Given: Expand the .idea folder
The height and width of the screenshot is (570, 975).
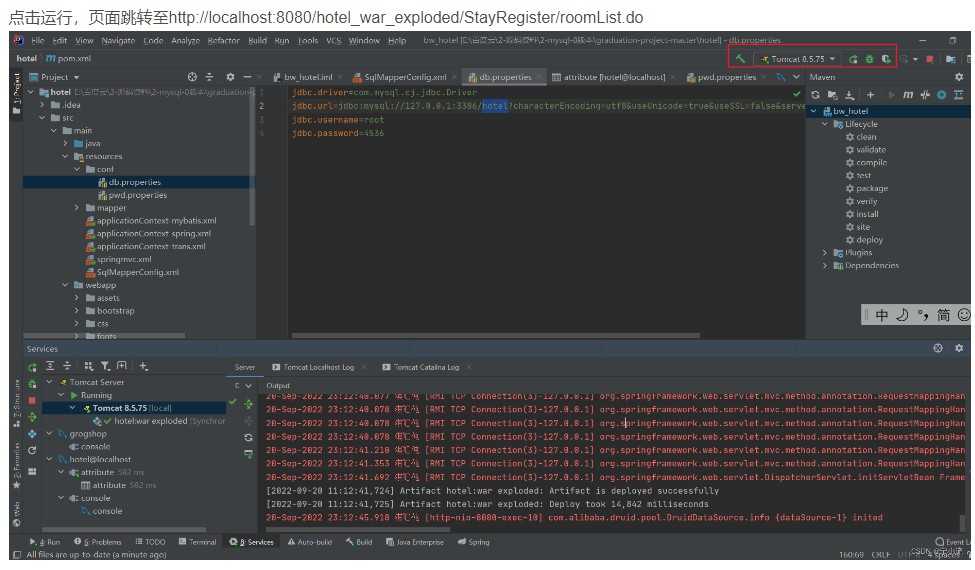Looking at the screenshot, I should pos(44,105).
